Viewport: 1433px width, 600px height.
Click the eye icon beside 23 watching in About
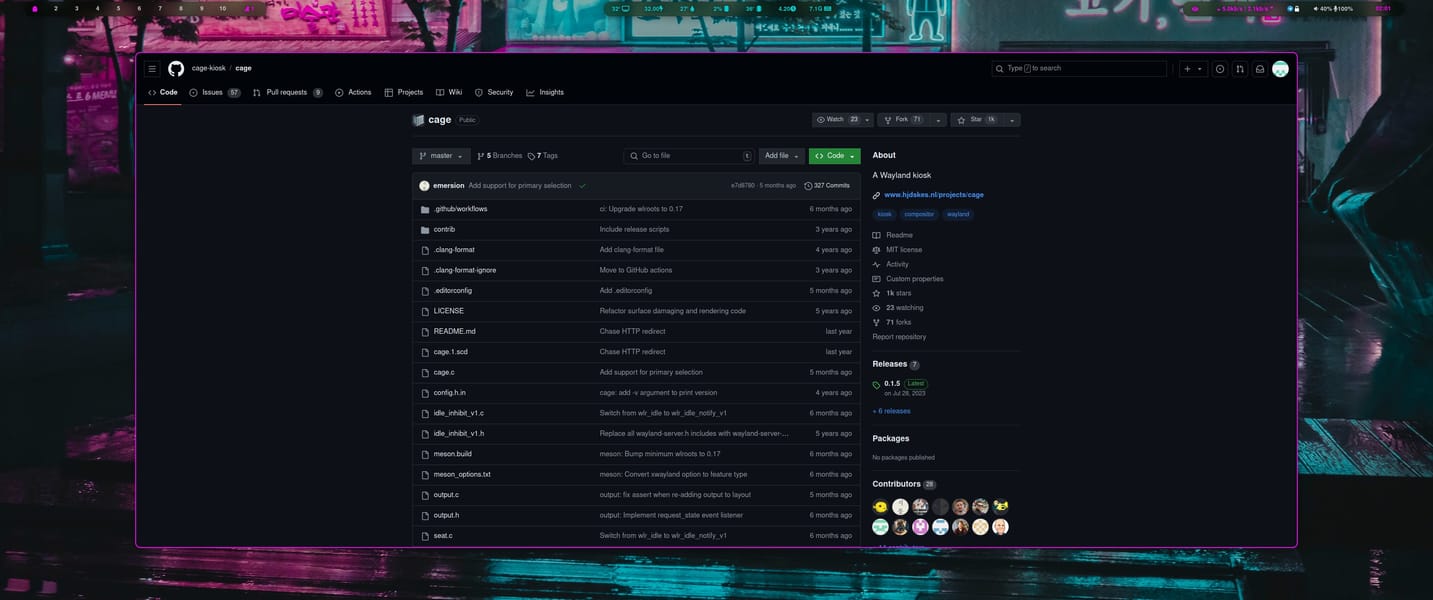coord(877,308)
